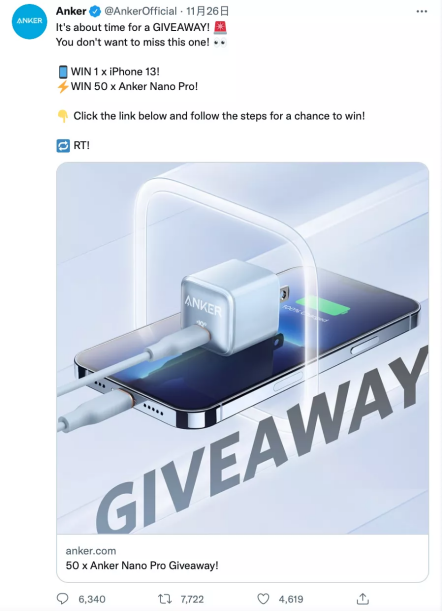Click the siren emoji after GIVEAWAY

[x=220, y=27]
